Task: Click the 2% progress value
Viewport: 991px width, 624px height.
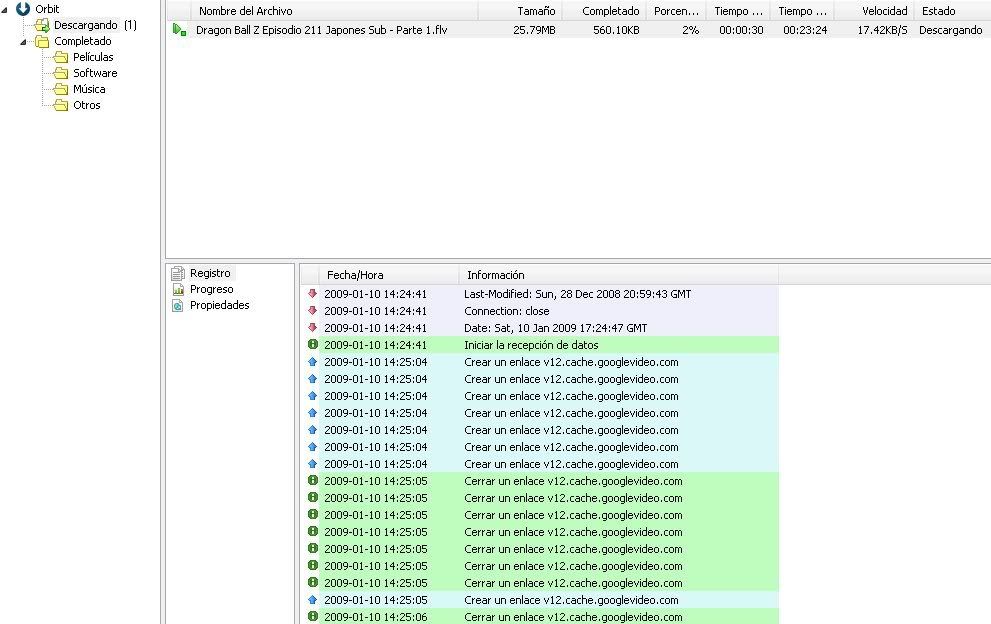Action: coord(691,30)
